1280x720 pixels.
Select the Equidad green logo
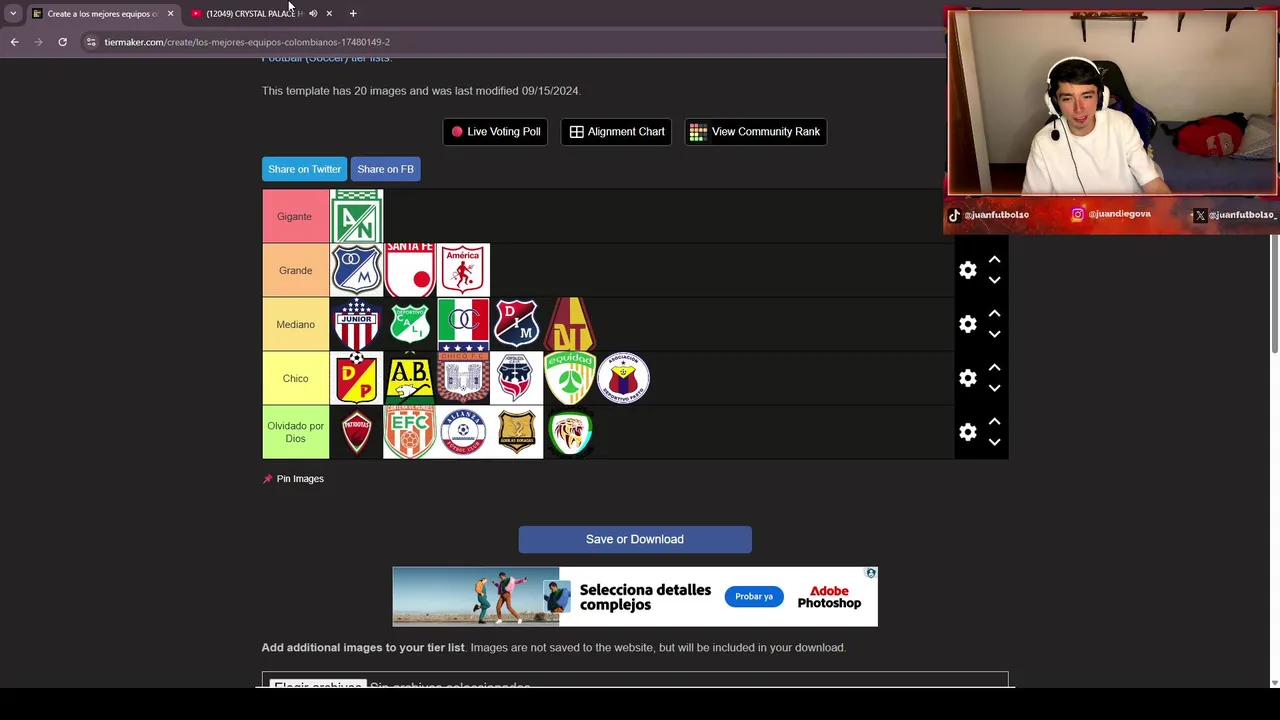click(570, 378)
